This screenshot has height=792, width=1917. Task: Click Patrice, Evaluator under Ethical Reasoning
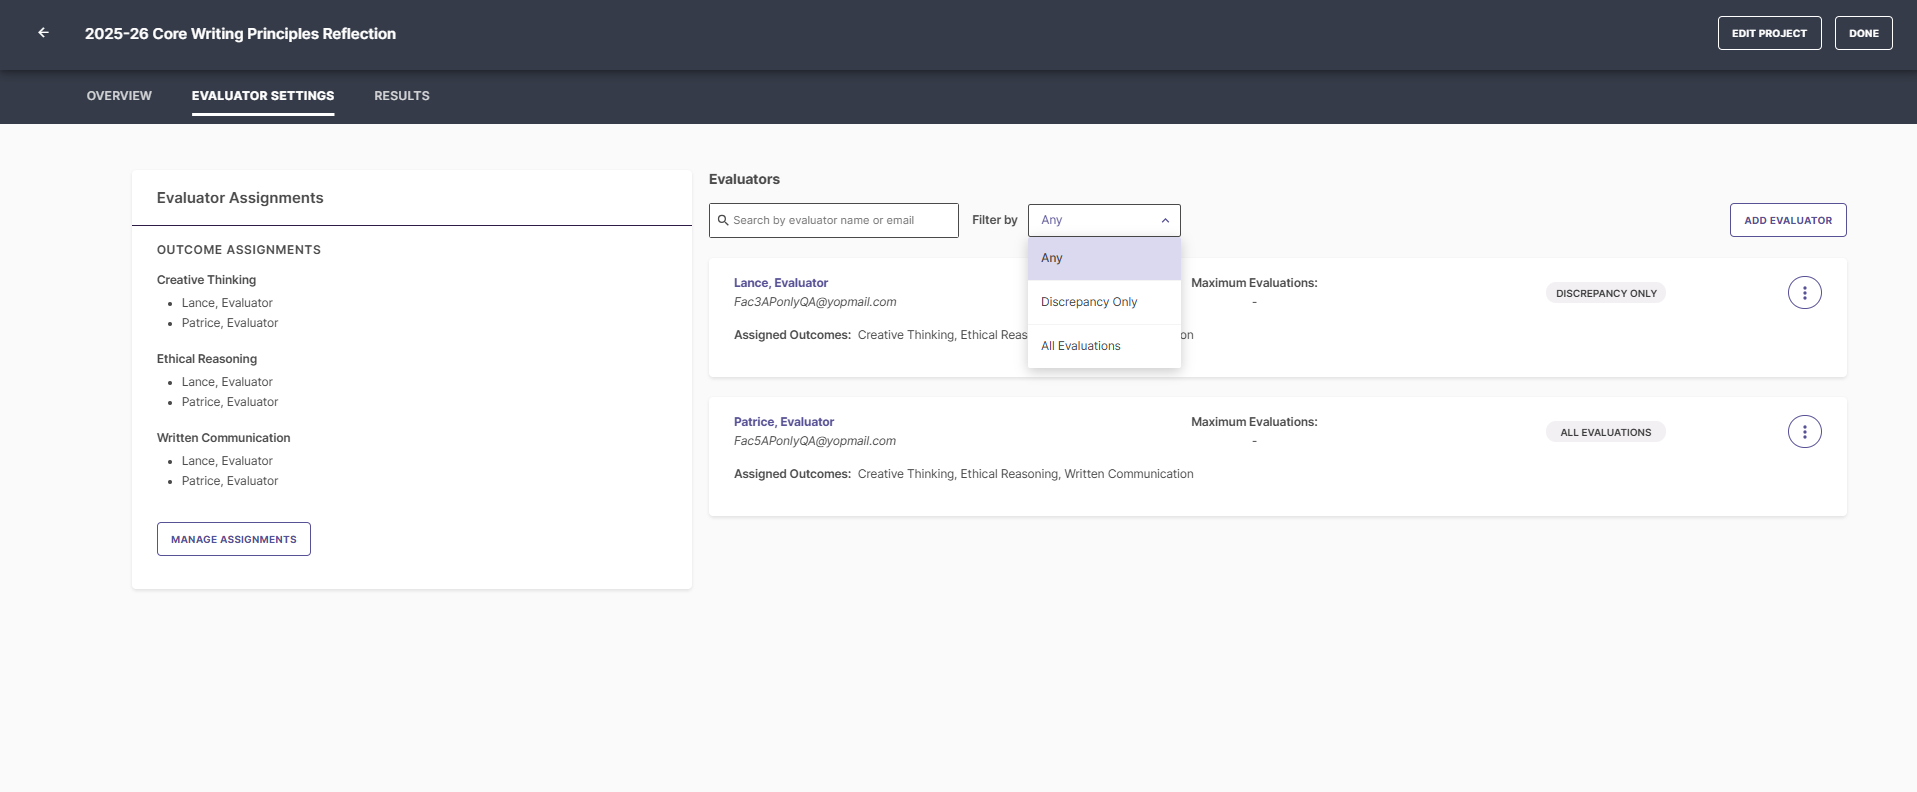pyautogui.click(x=230, y=402)
